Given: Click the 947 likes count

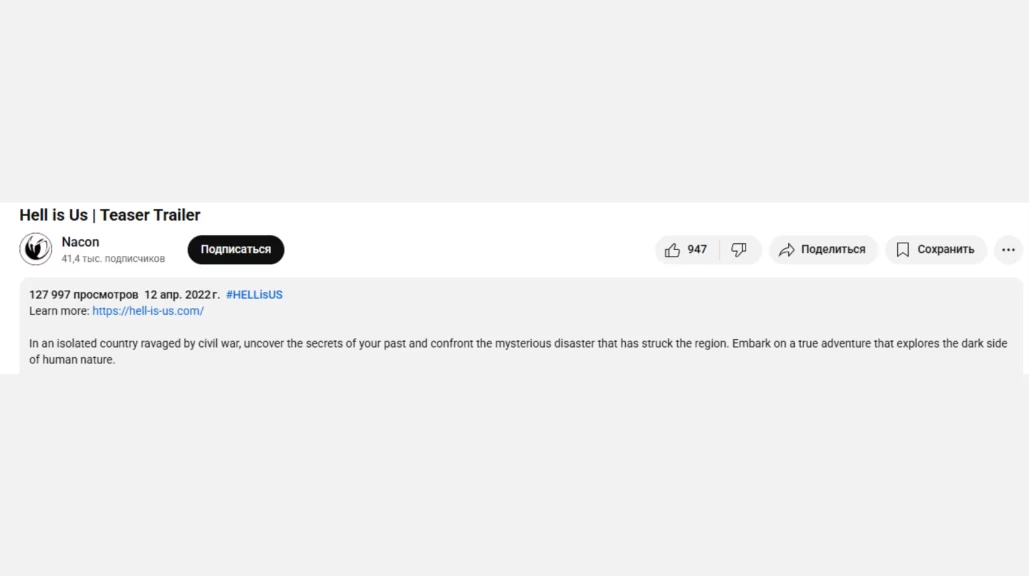Looking at the screenshot, I should (x=697, y=250).
